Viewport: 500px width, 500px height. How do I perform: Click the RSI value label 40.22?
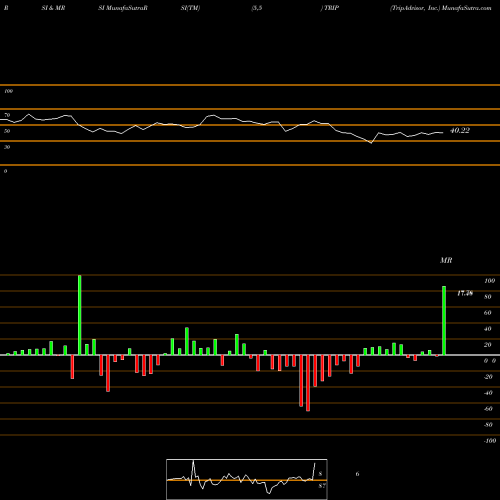coord(460,131)
